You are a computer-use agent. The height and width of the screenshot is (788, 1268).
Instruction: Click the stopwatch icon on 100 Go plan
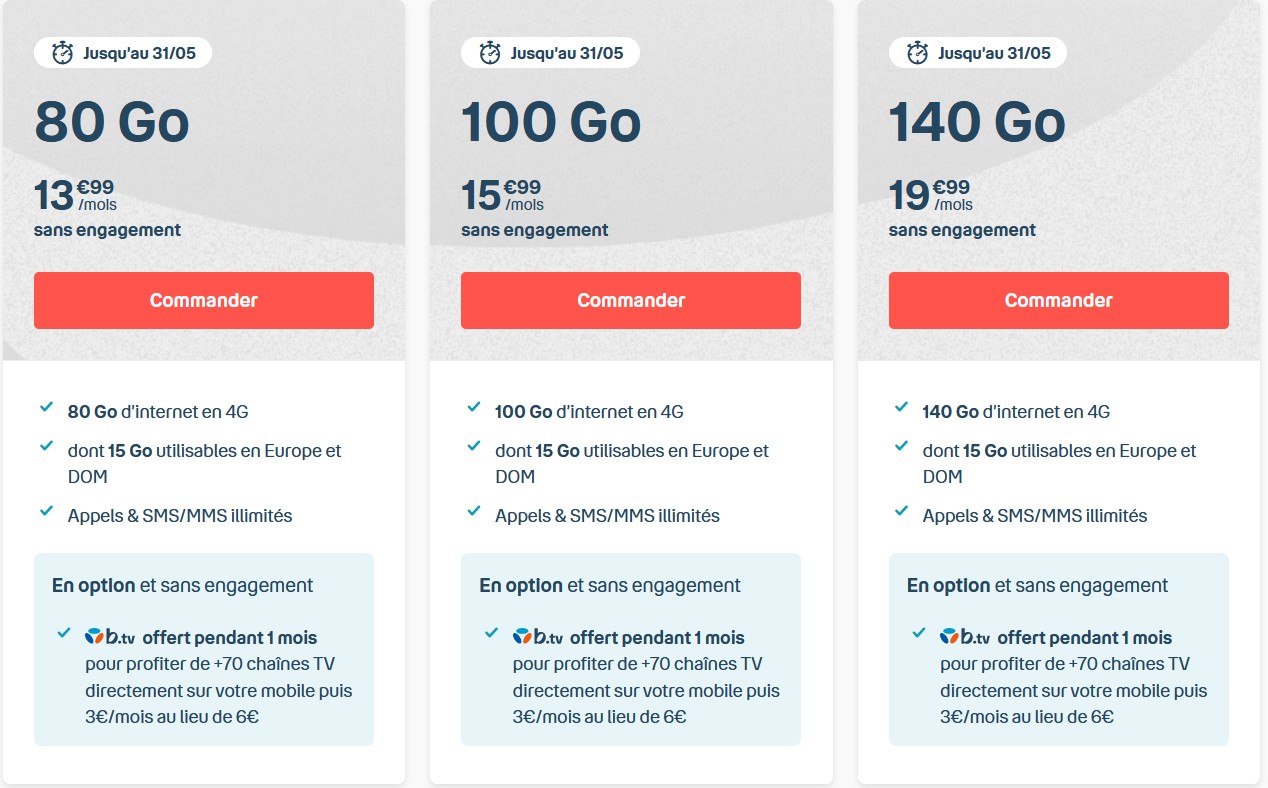tap(490, 53)
